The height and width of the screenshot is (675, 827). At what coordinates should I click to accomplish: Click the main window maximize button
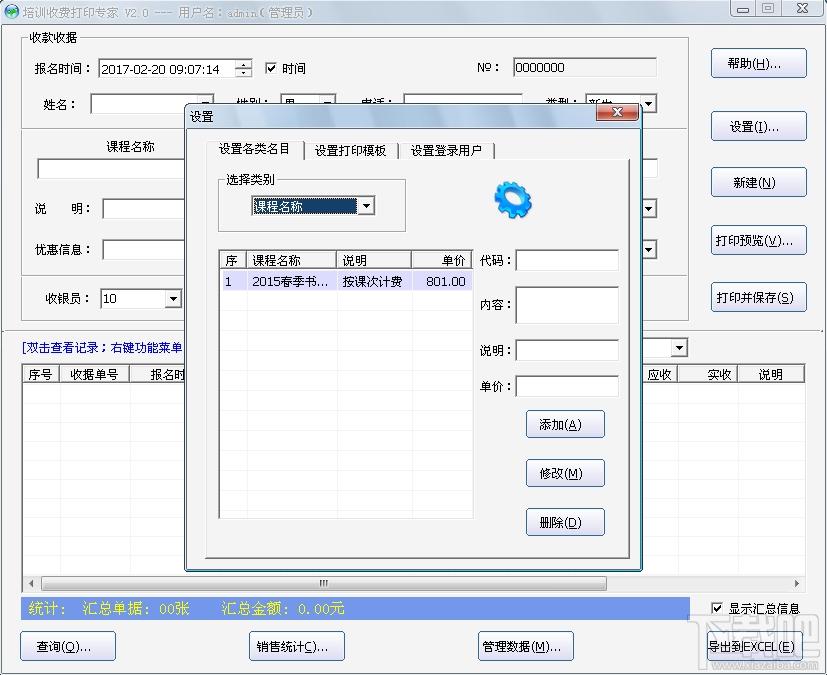[768, 8]
